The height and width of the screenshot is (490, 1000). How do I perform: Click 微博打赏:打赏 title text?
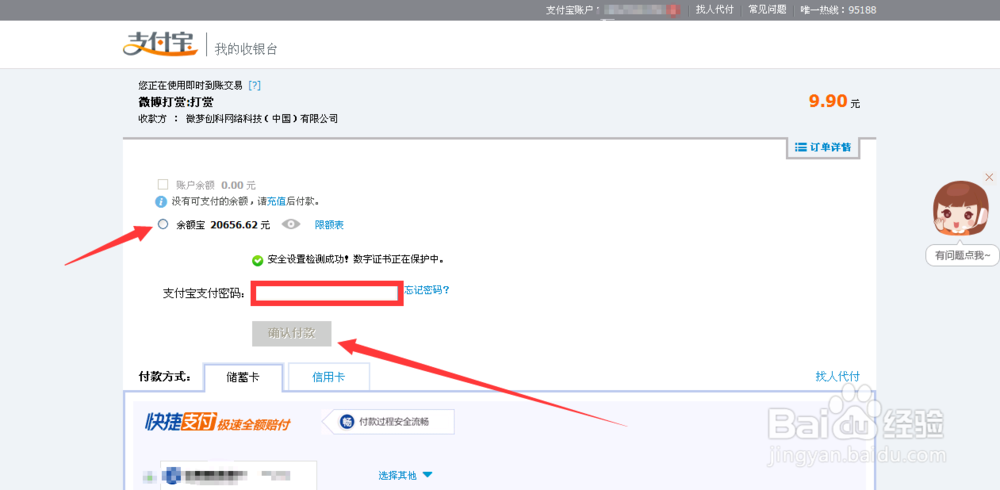[x=176, y=102]
